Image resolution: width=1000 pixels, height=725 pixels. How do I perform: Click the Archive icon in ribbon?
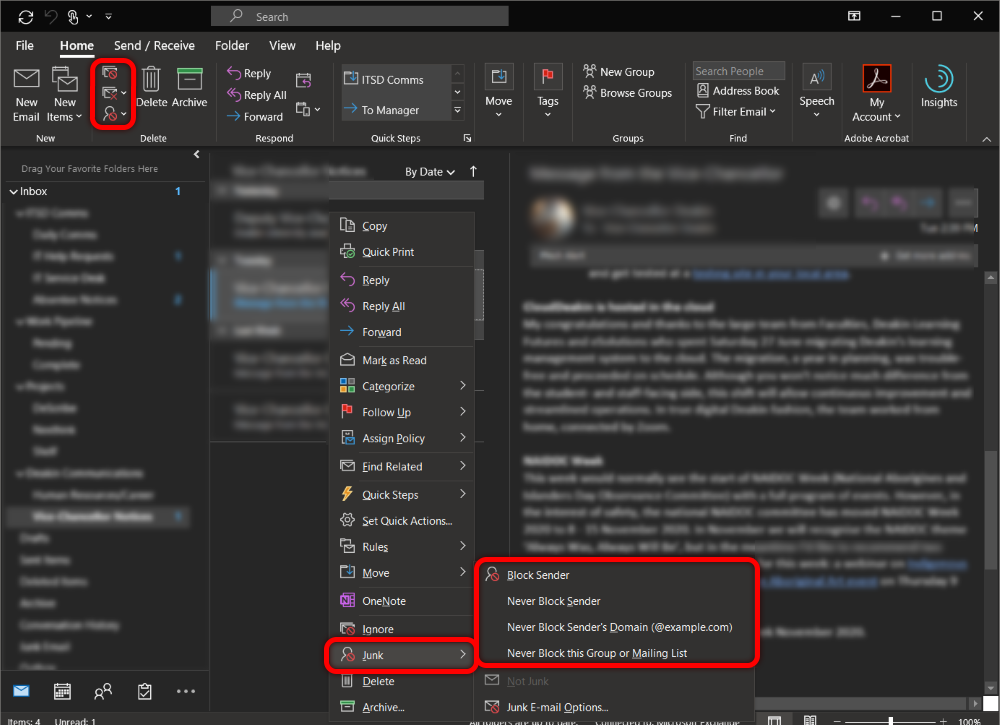189,80
